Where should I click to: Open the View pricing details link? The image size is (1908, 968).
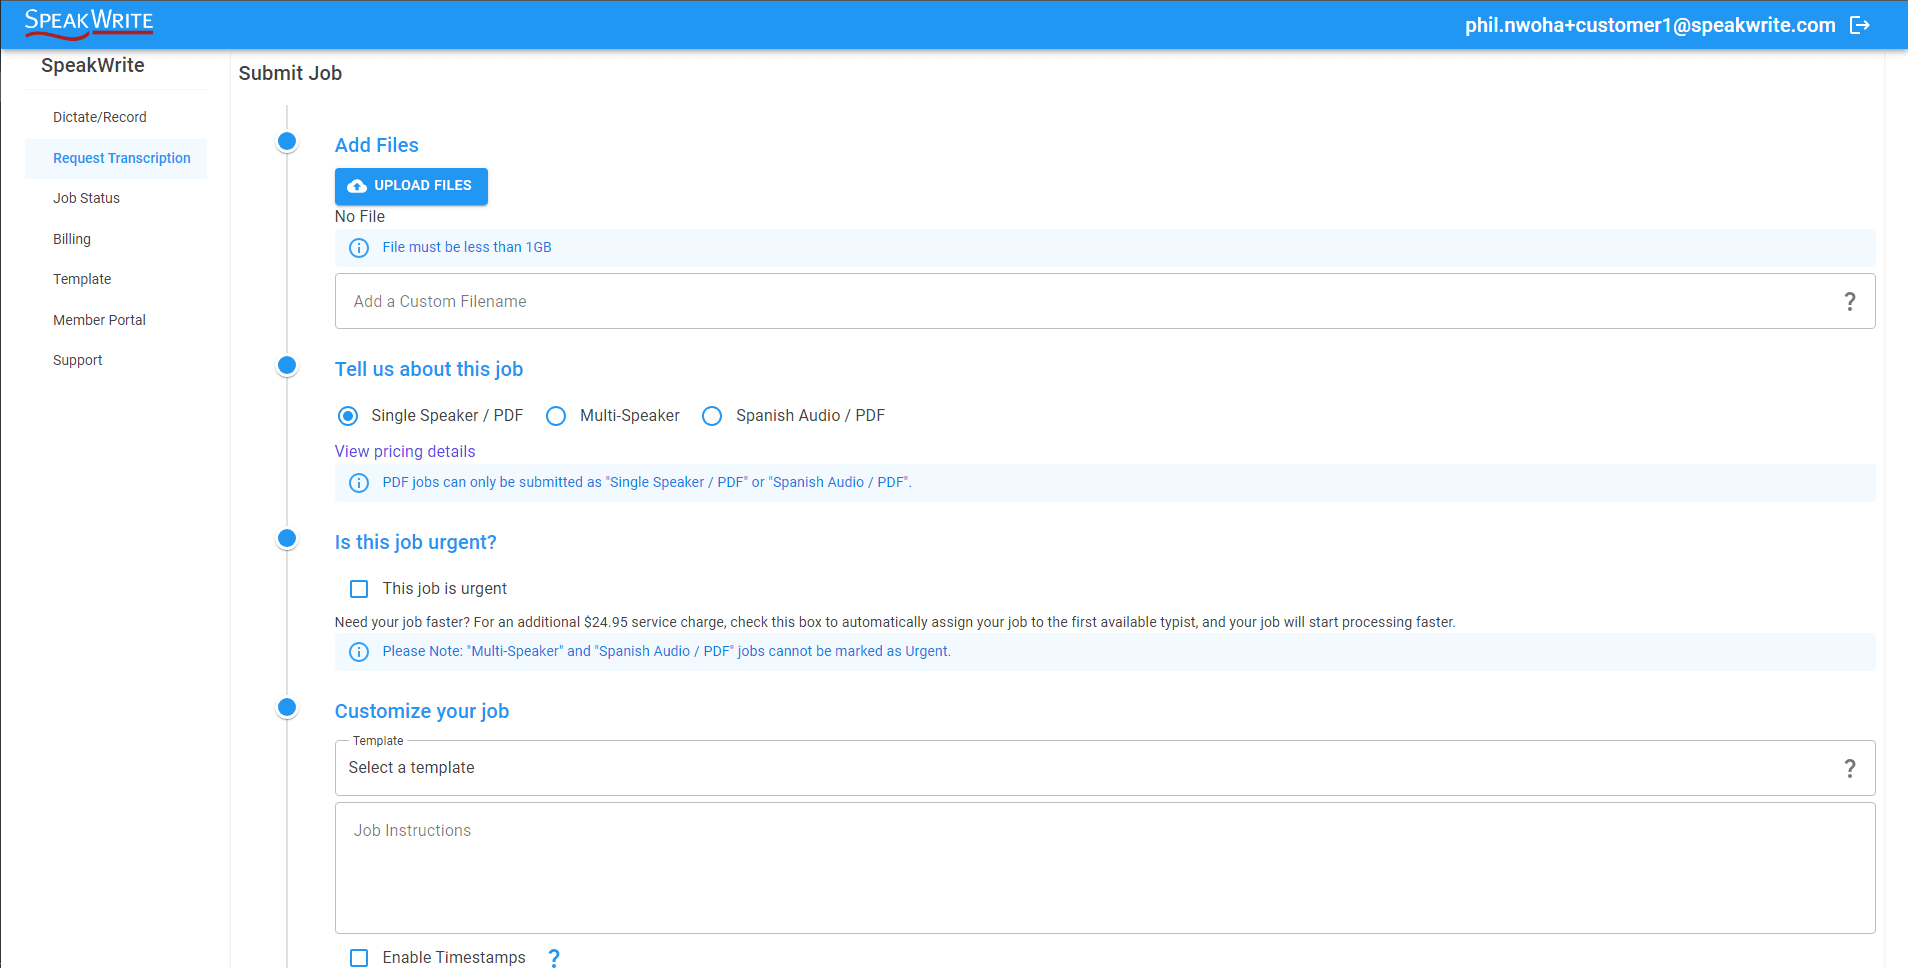[x=405, y=451]
